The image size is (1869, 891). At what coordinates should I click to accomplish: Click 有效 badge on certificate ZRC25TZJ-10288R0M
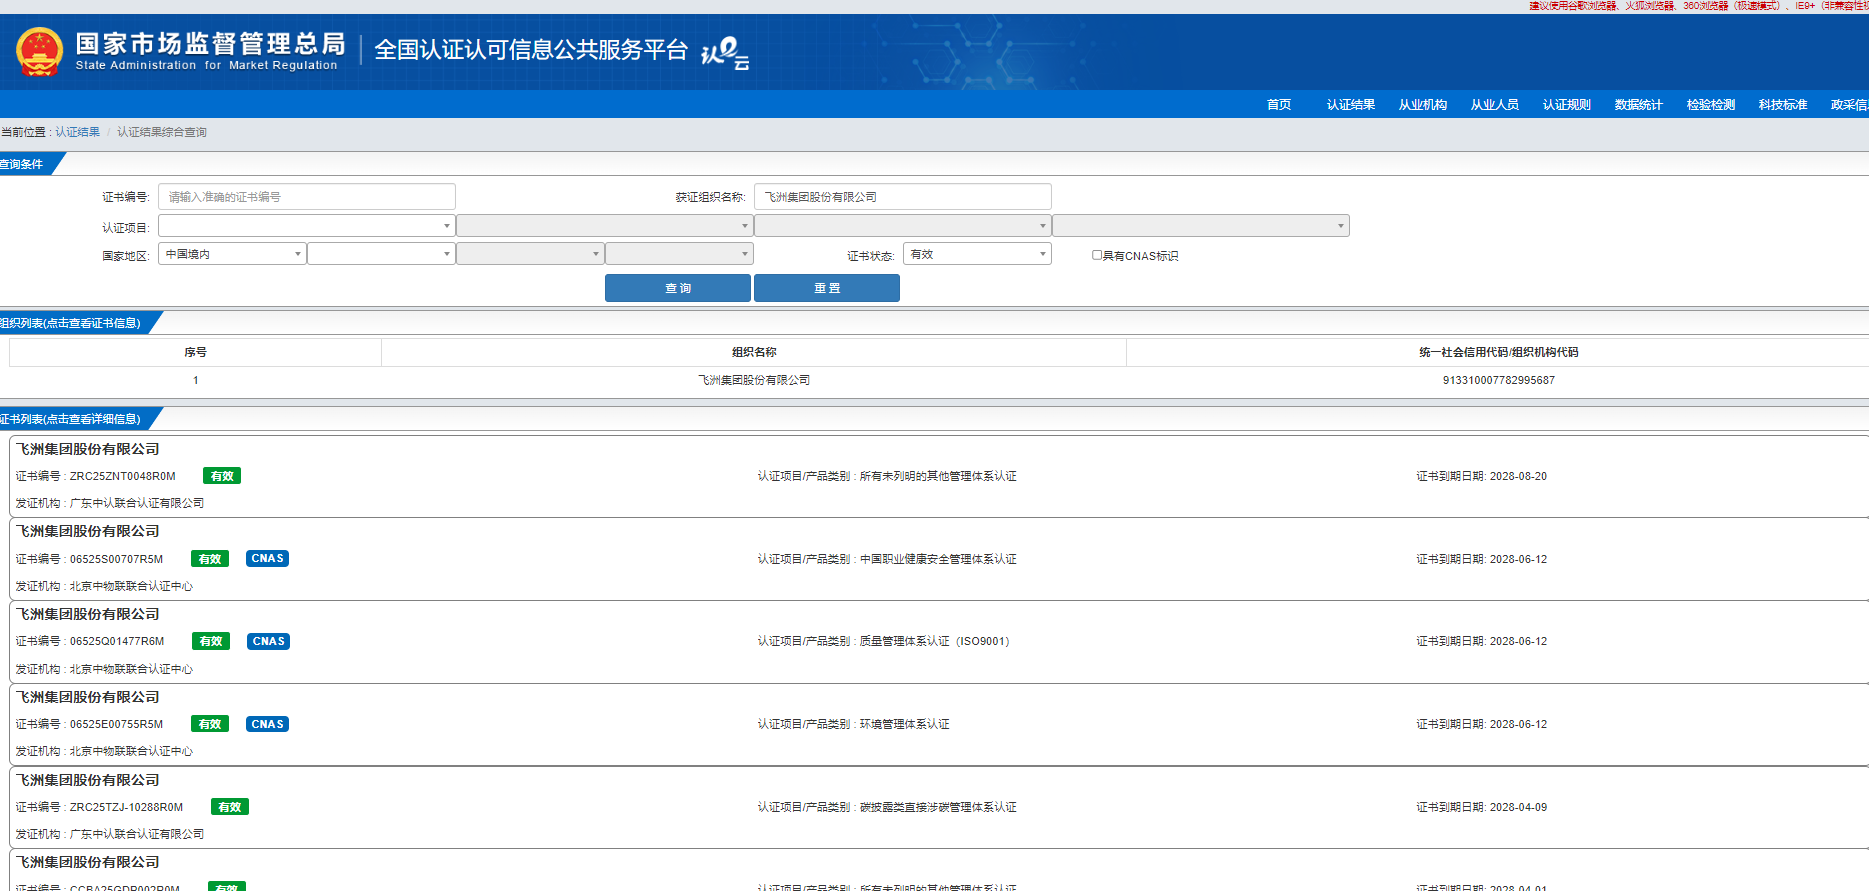point(230,807)
